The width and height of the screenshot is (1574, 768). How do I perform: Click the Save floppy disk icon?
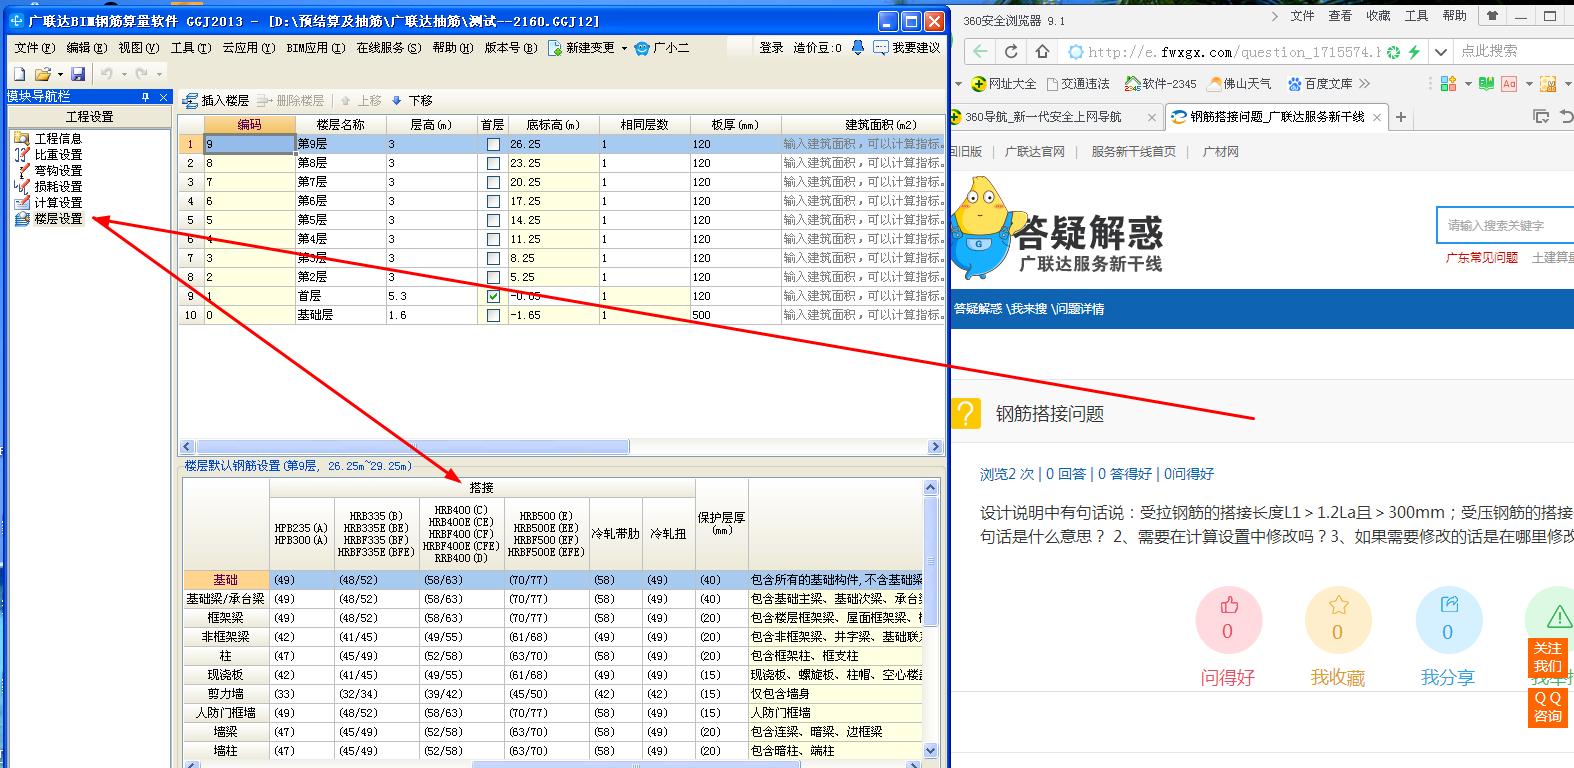(78, 74)
